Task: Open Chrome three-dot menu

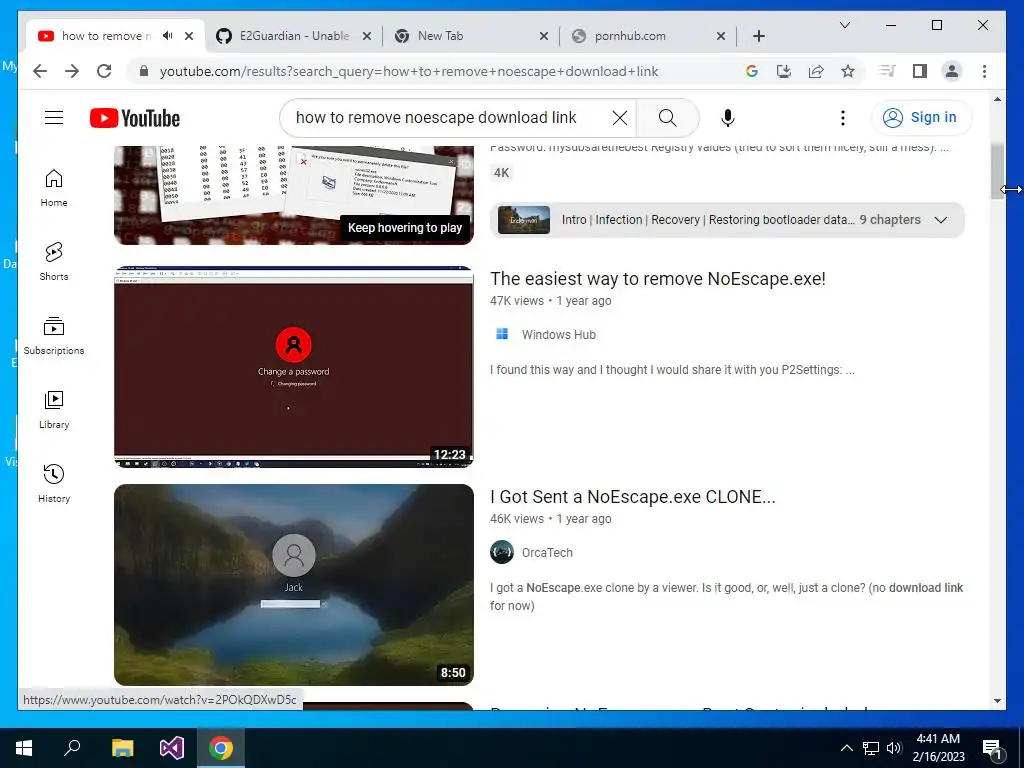Action: pos(984,71)
